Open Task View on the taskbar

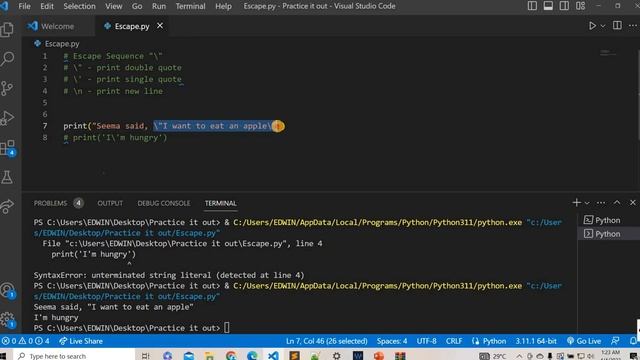pos(145,356)
